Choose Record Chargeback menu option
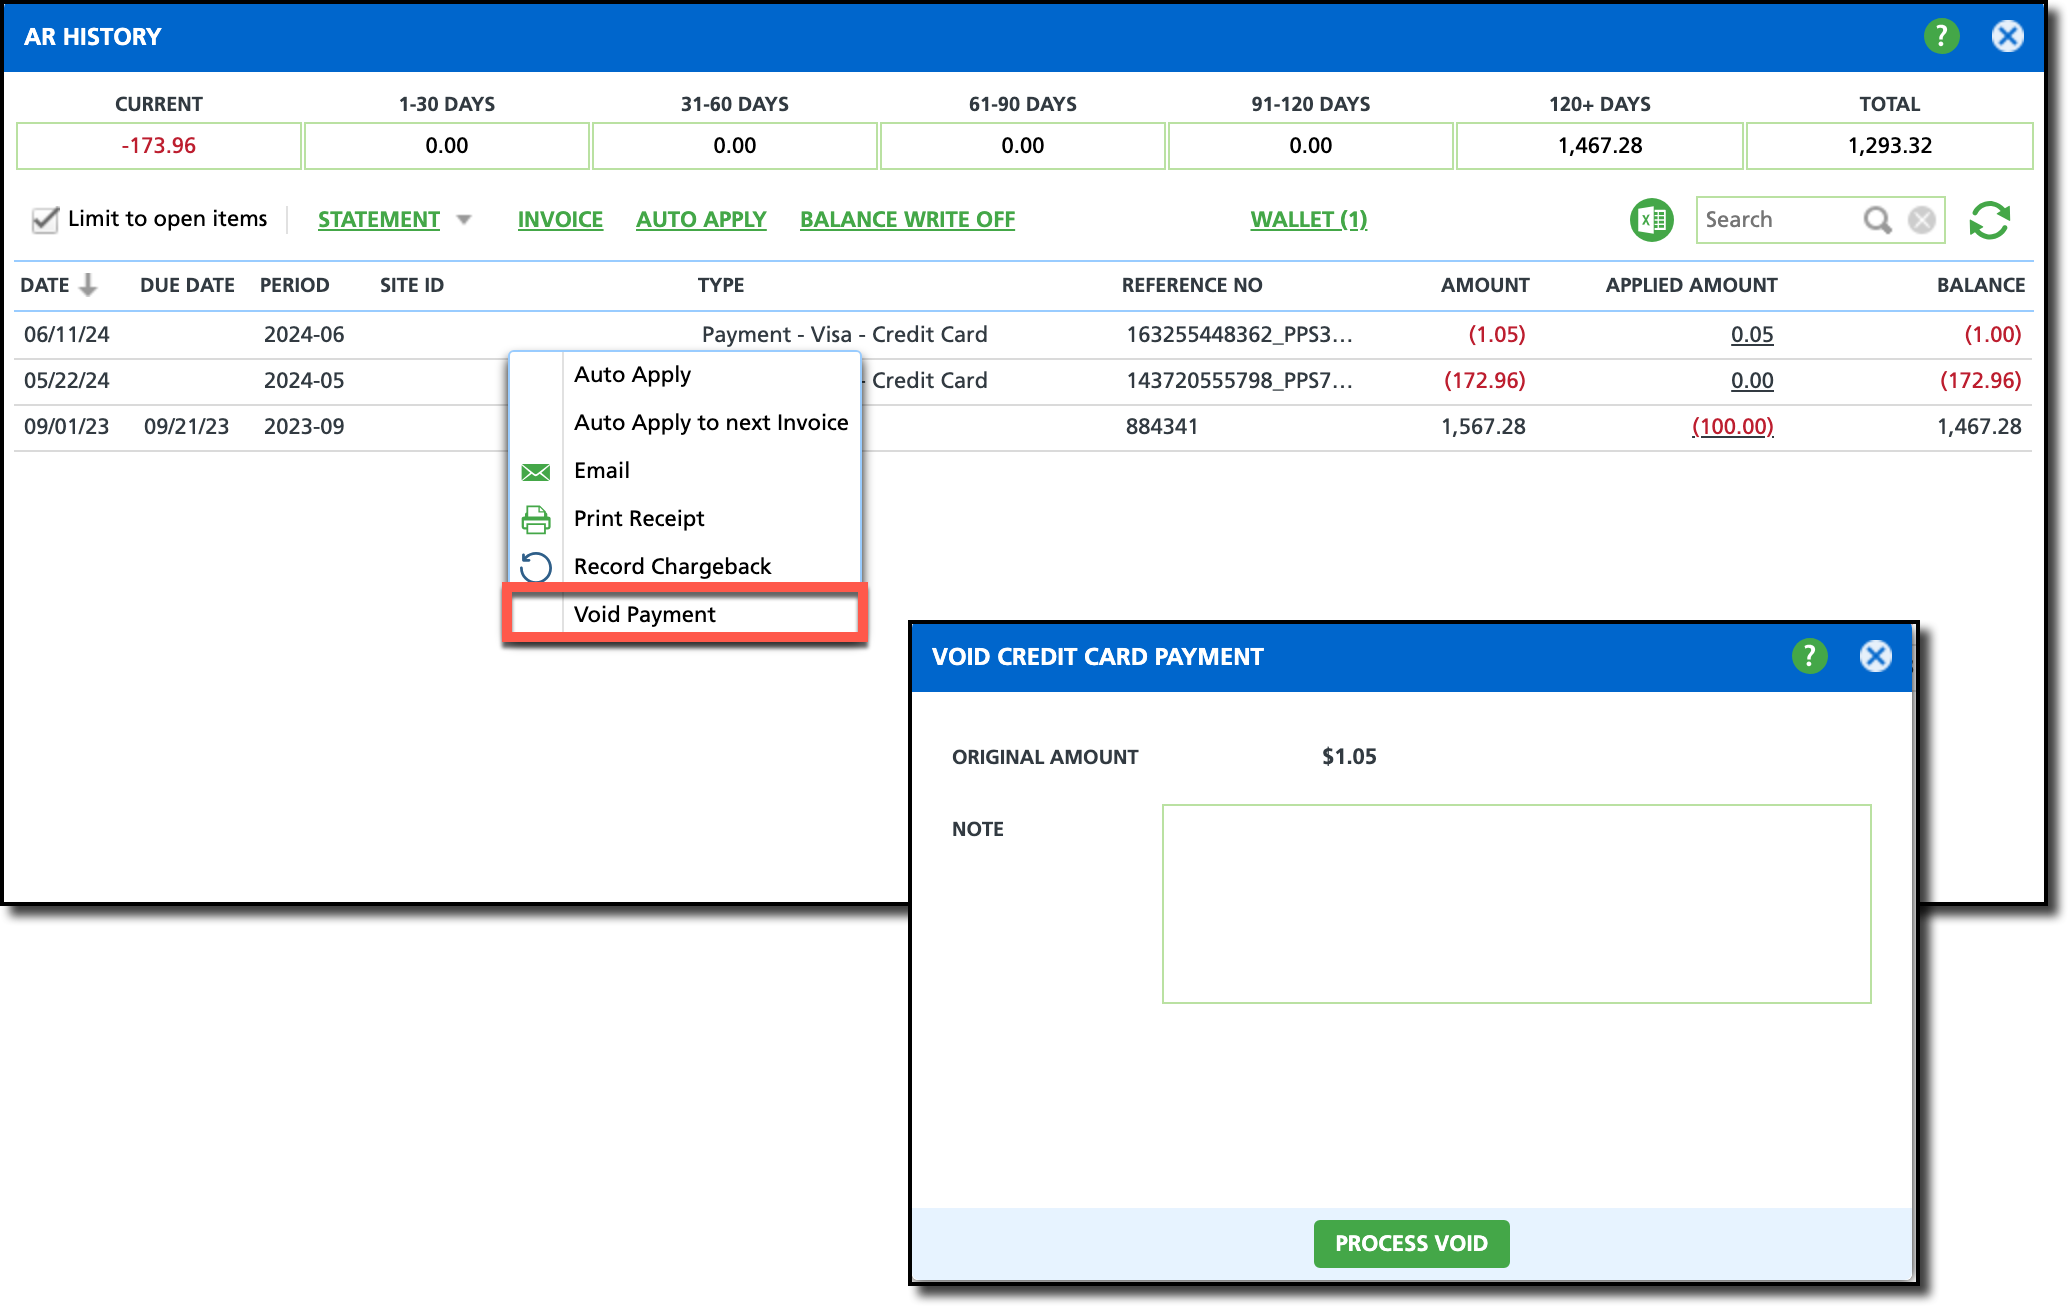The width and height of the screenshot is (2068, 1306). [x=672, y=566]
